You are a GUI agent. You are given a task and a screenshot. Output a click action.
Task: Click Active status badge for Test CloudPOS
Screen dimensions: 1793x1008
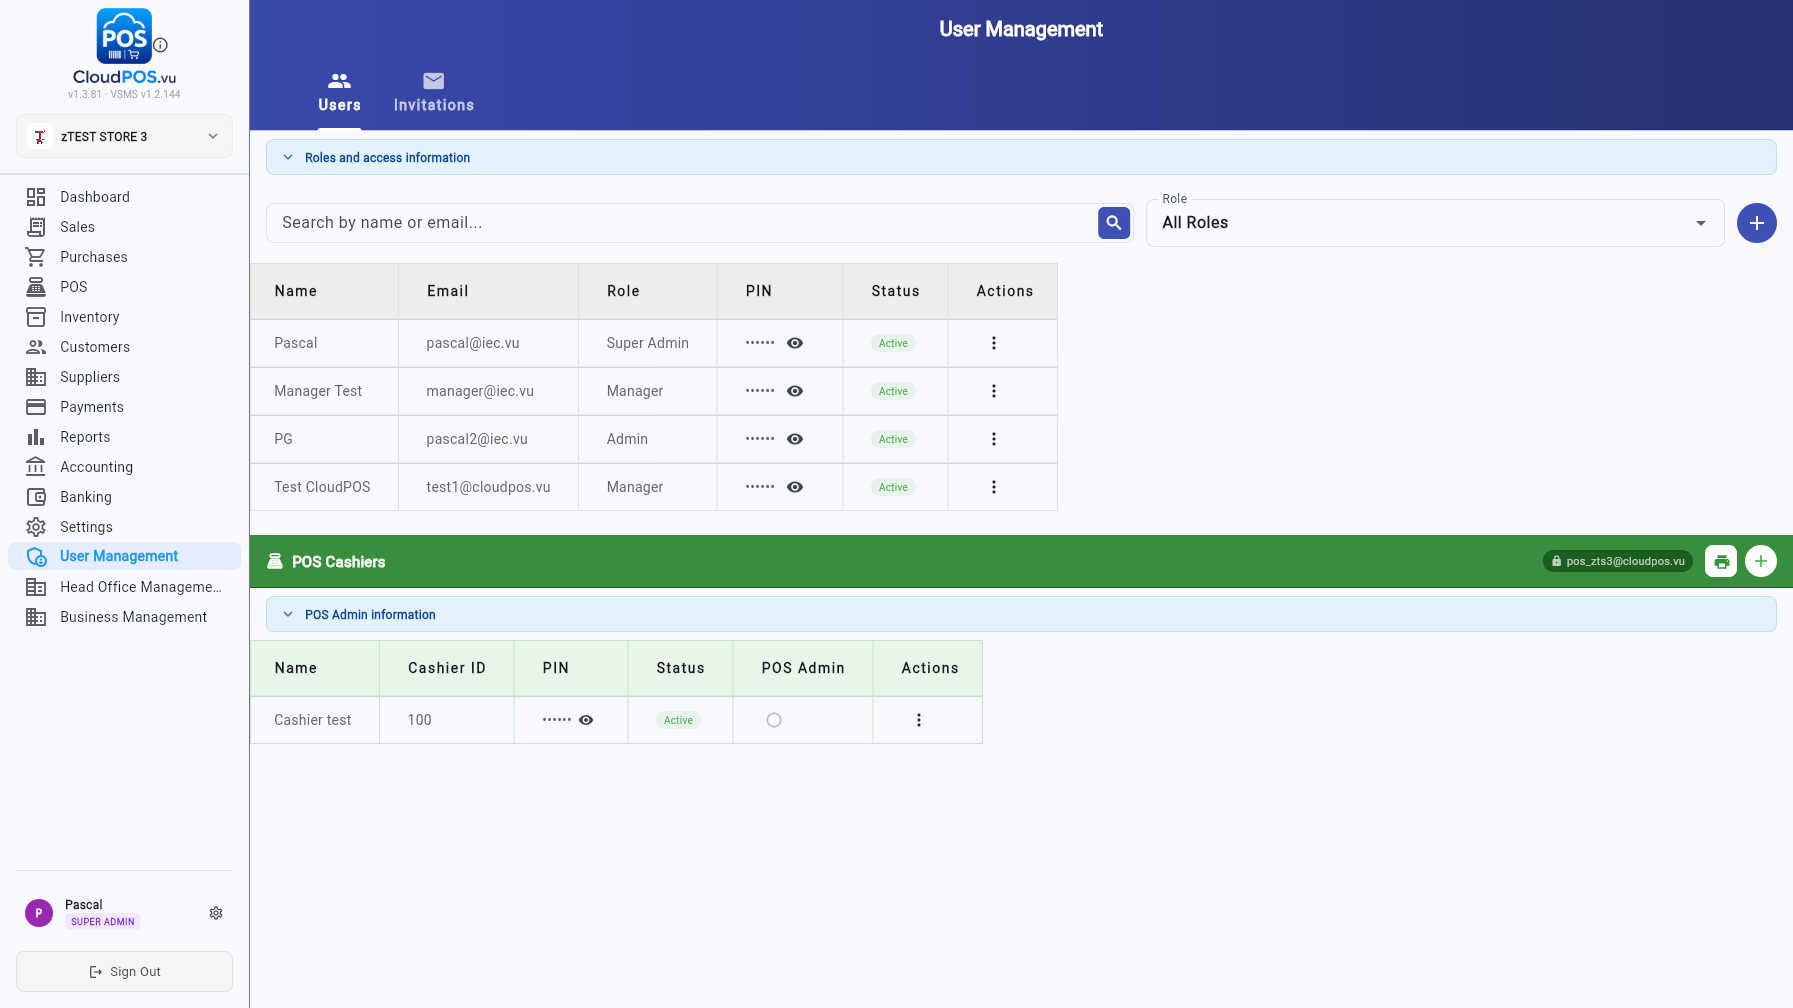pyautogui.click(x=893, y=487)
